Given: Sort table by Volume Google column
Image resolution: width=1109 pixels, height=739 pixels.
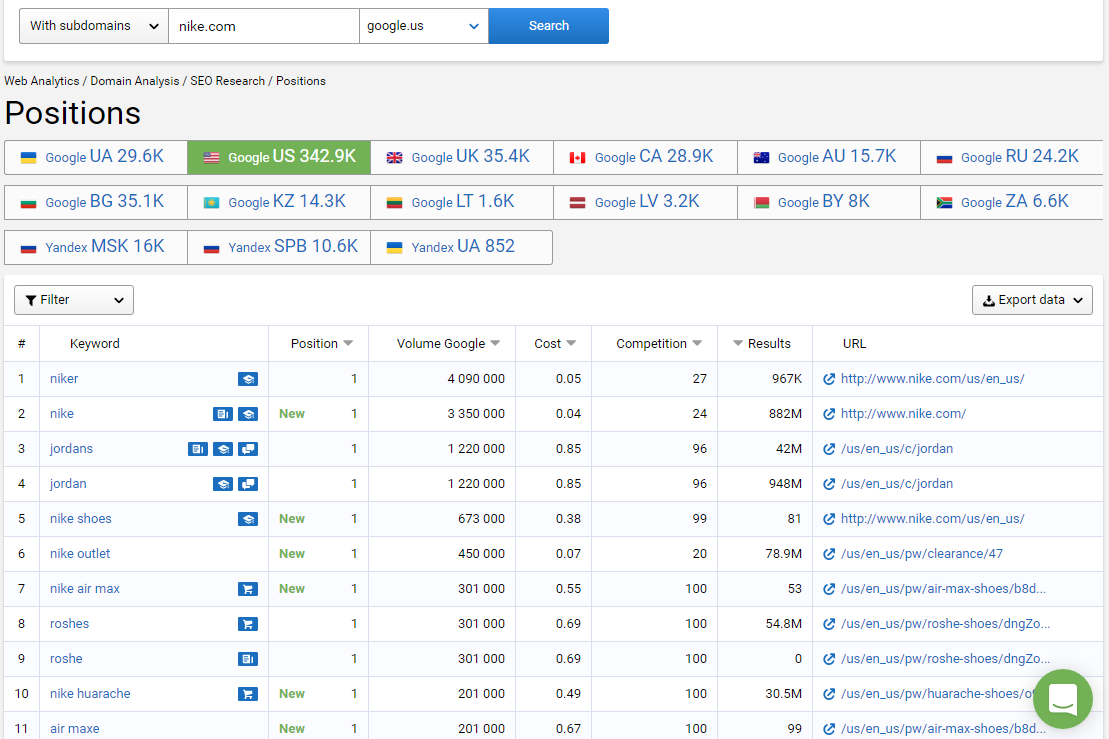Looking at the screenshot, I should pos(447,344).
